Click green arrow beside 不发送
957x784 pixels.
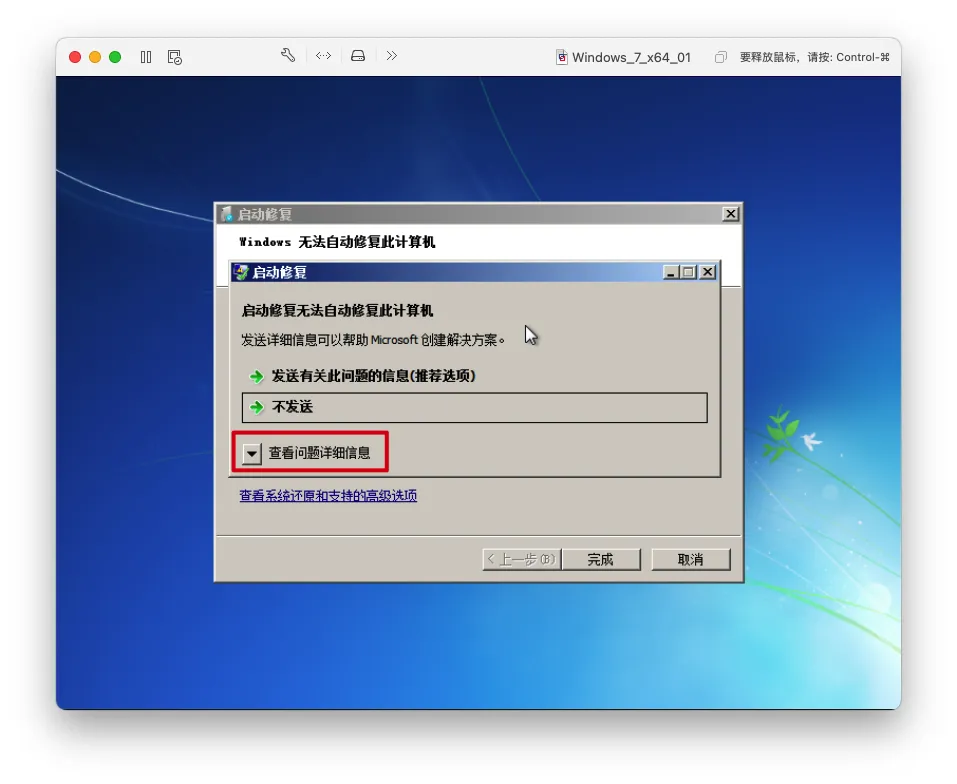257,407
